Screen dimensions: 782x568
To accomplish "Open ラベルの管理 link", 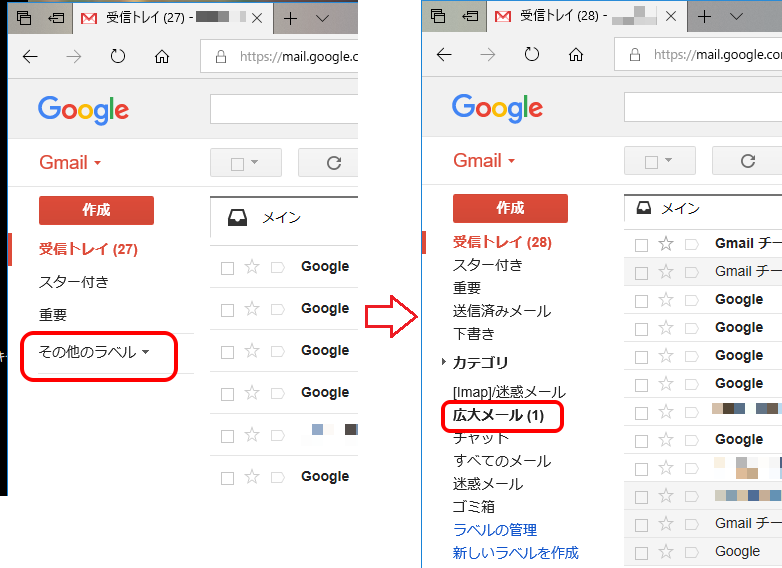I will (495, 530).
